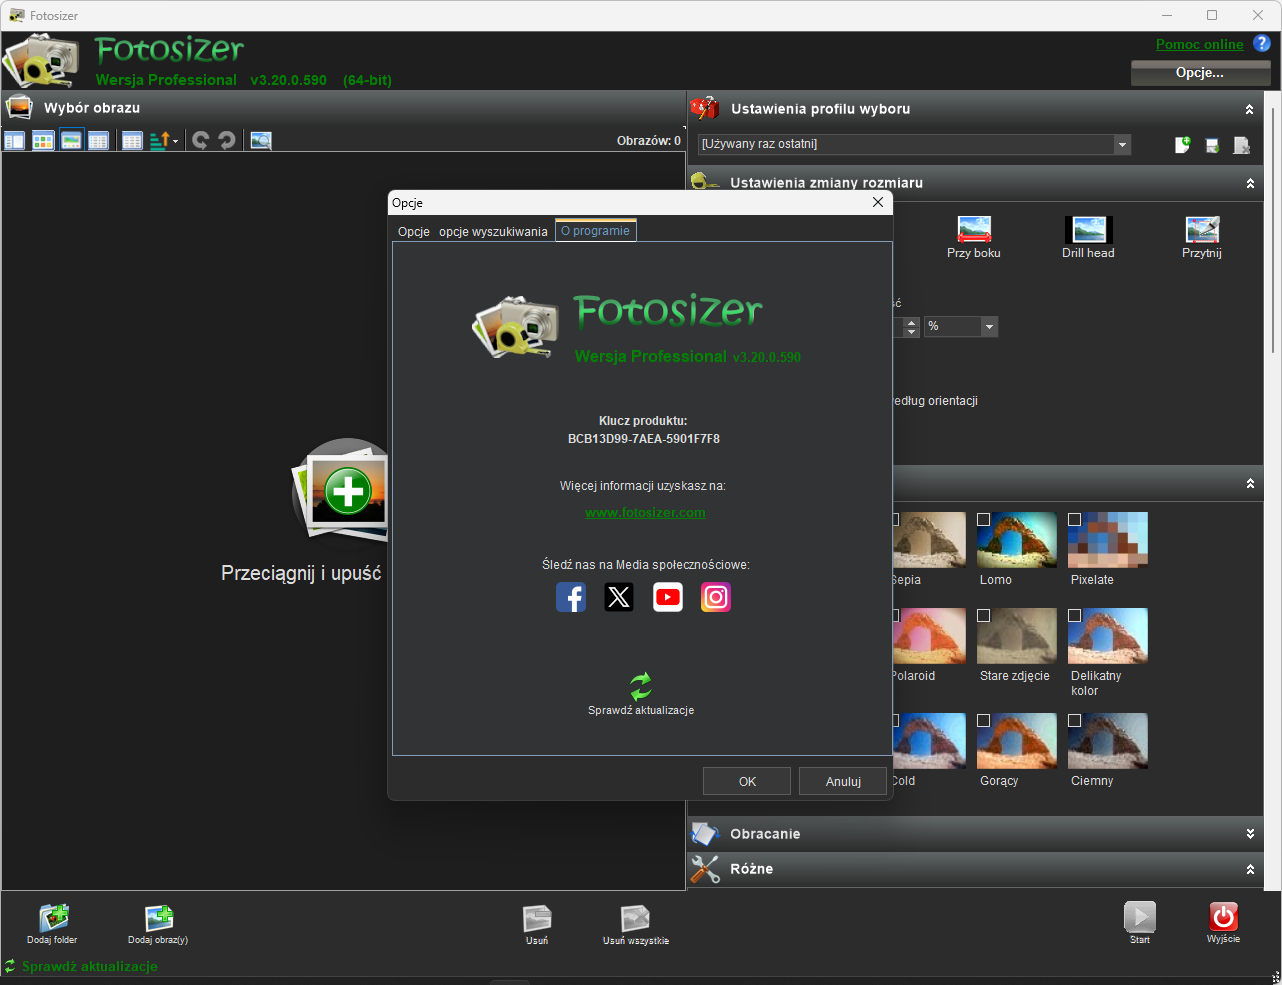This screenshot has height=985, width=1282.
Task: Enable the Delikatny kolor effect checkbox
Action: 1075,616
